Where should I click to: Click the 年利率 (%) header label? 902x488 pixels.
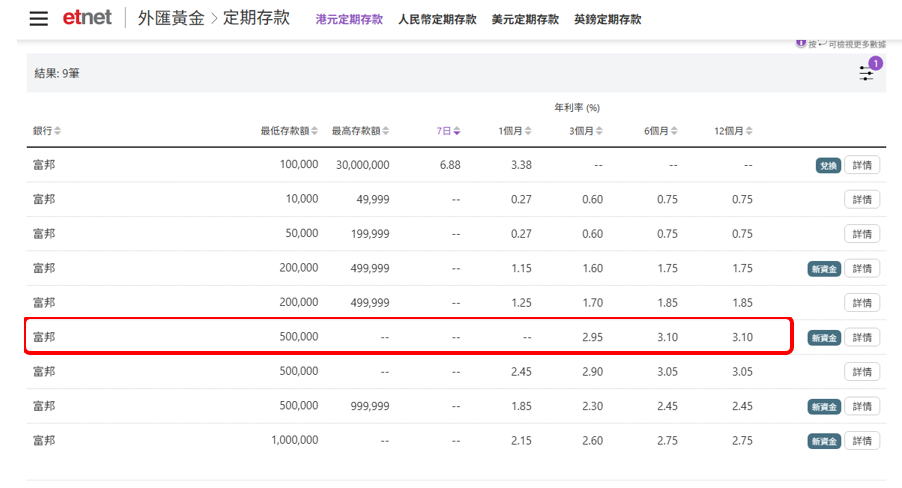[x=577, y=108]
